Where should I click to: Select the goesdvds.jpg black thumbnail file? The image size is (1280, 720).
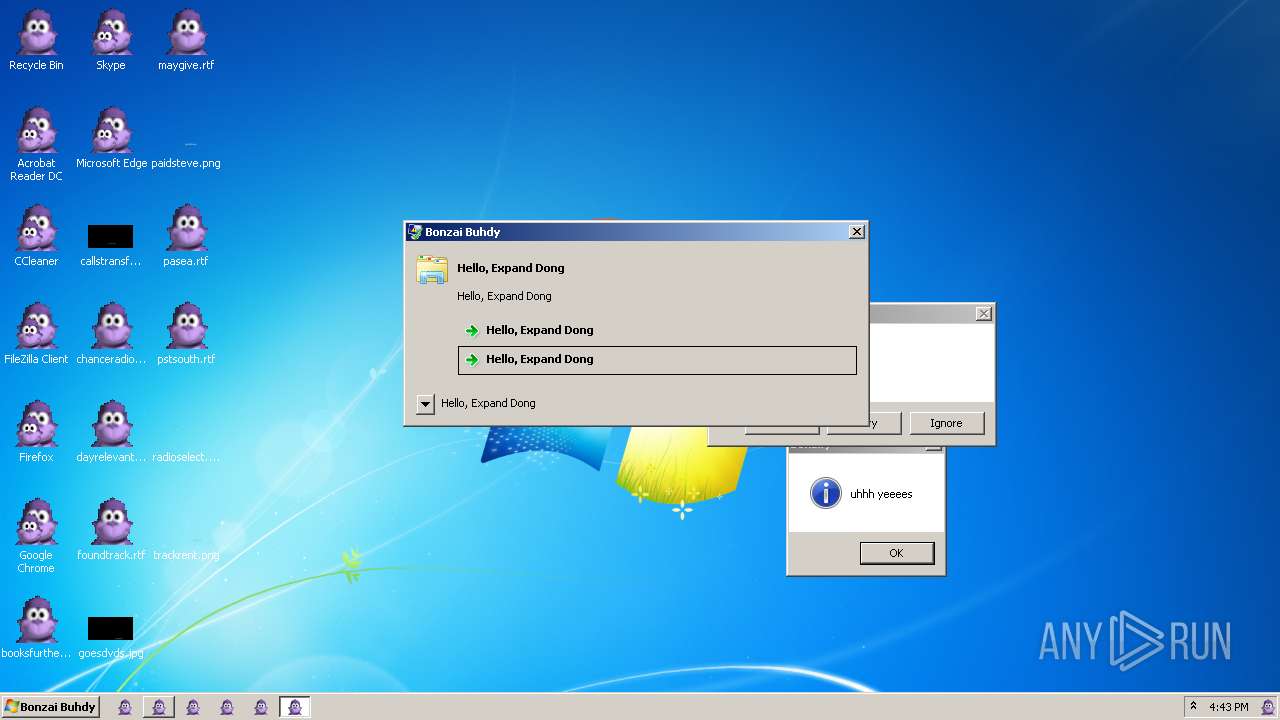point(110,628)
